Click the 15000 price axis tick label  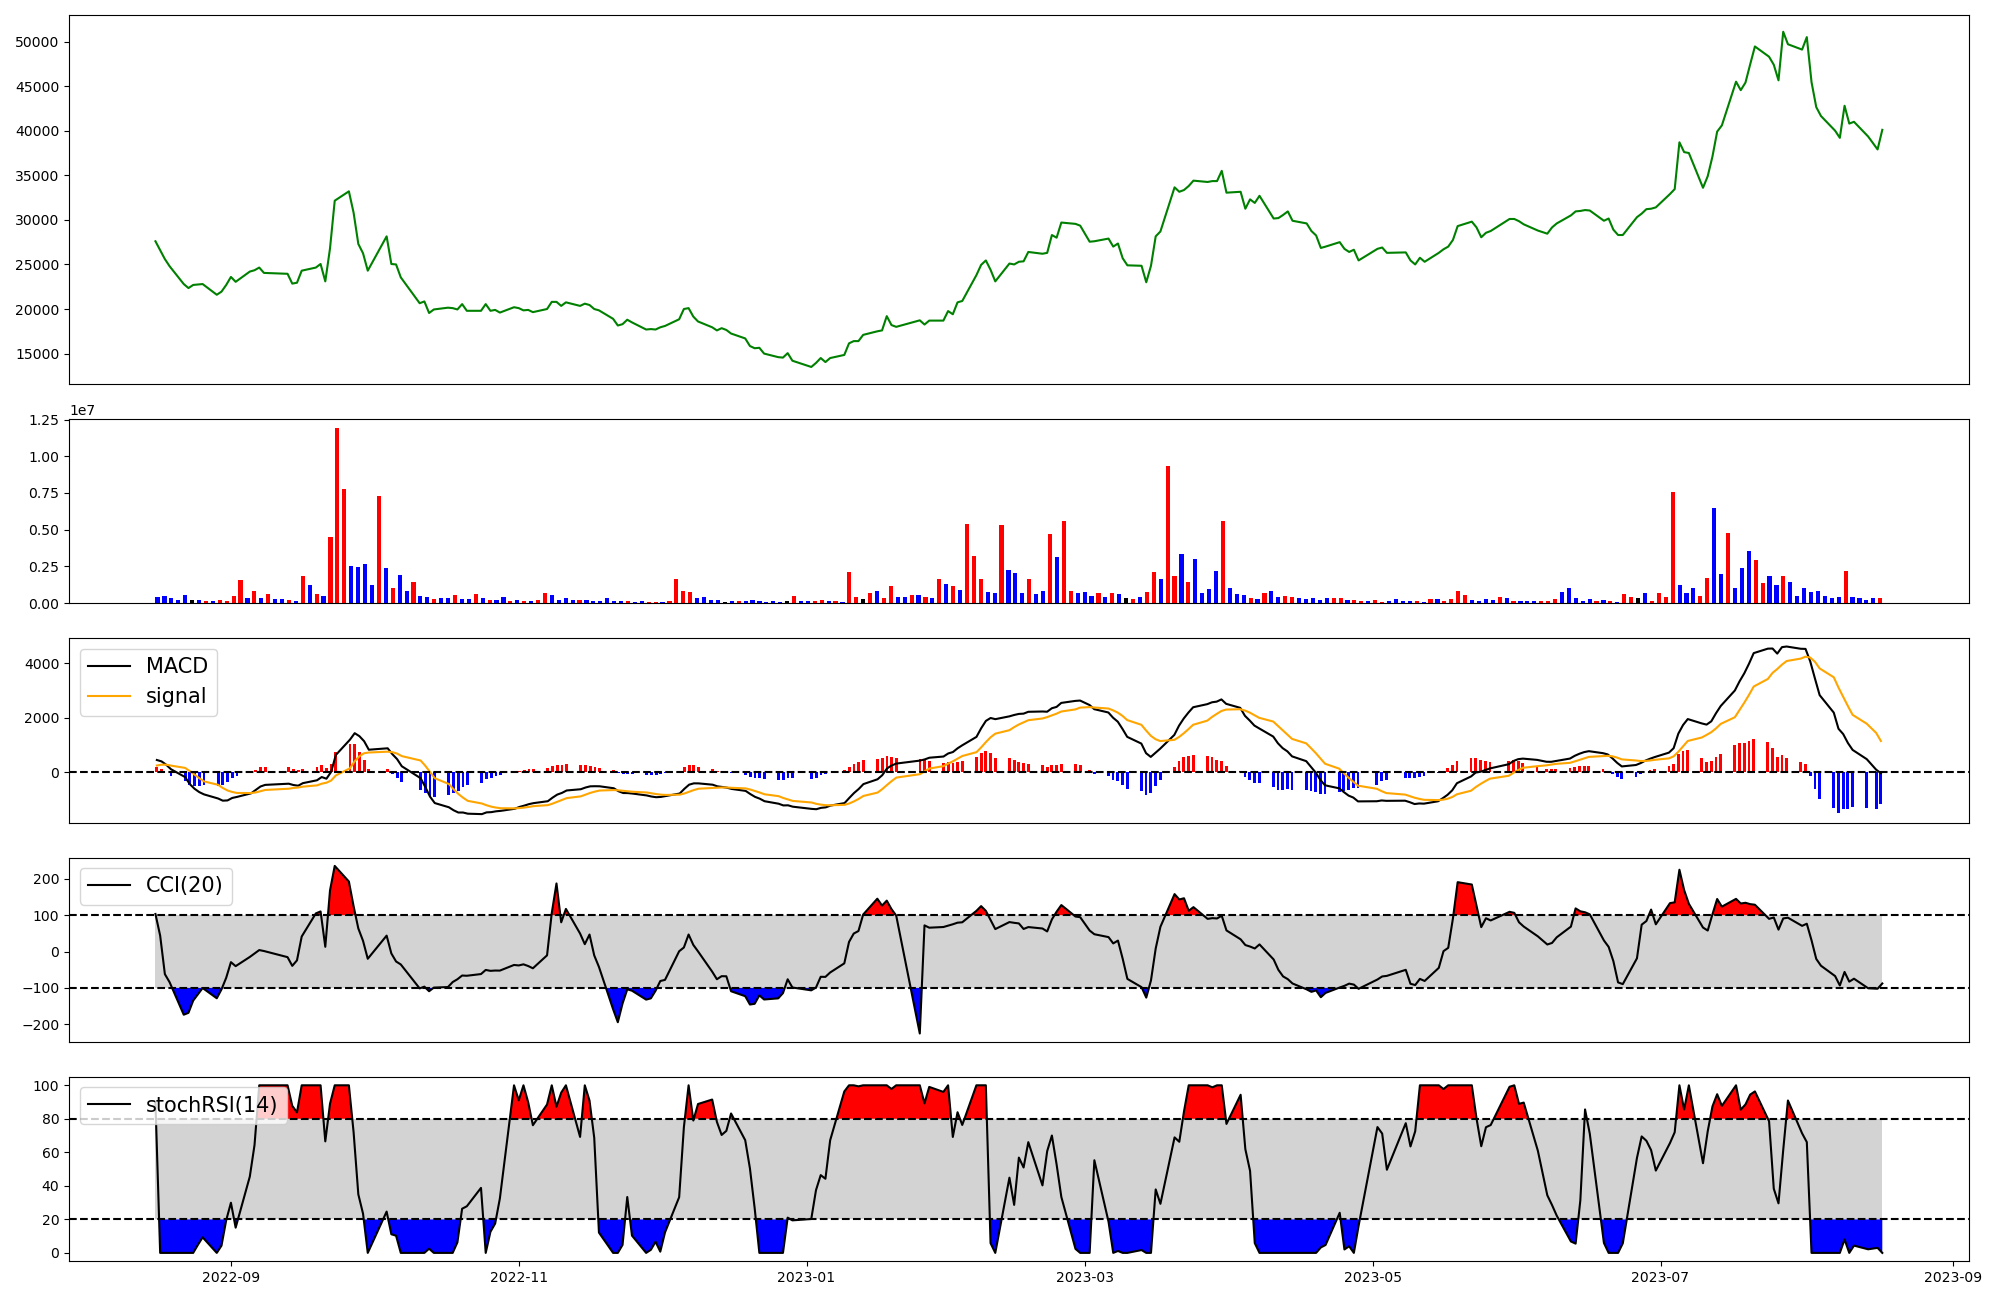[x=37, y=354]
